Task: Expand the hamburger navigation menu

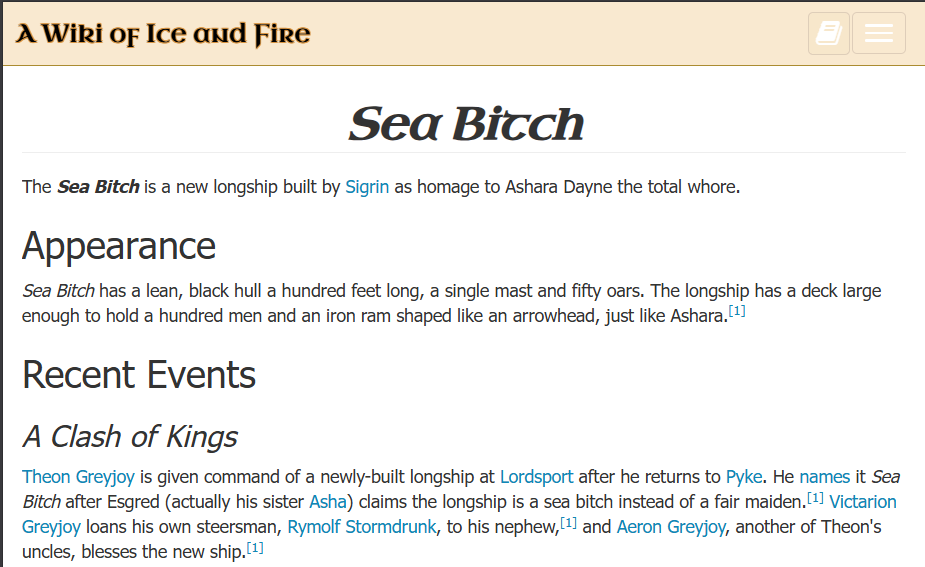Action: coord(878,33)
